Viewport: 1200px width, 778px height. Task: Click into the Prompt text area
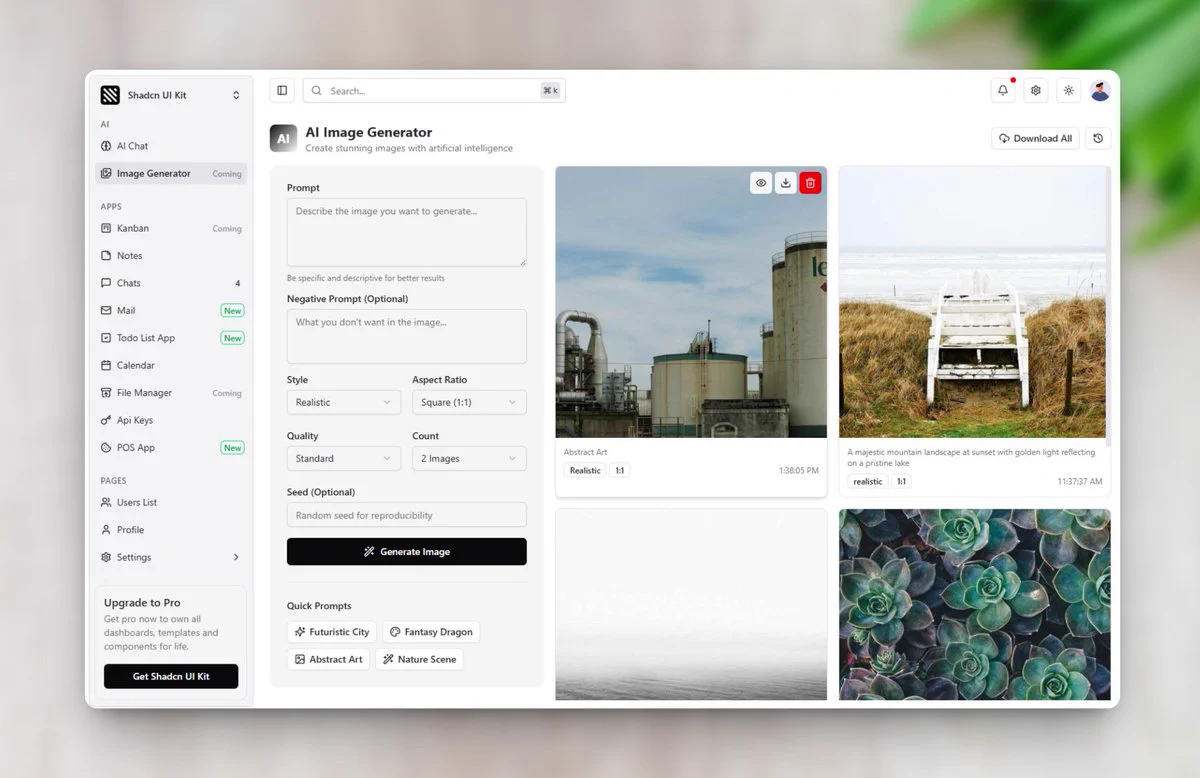(x=407, y=232)
